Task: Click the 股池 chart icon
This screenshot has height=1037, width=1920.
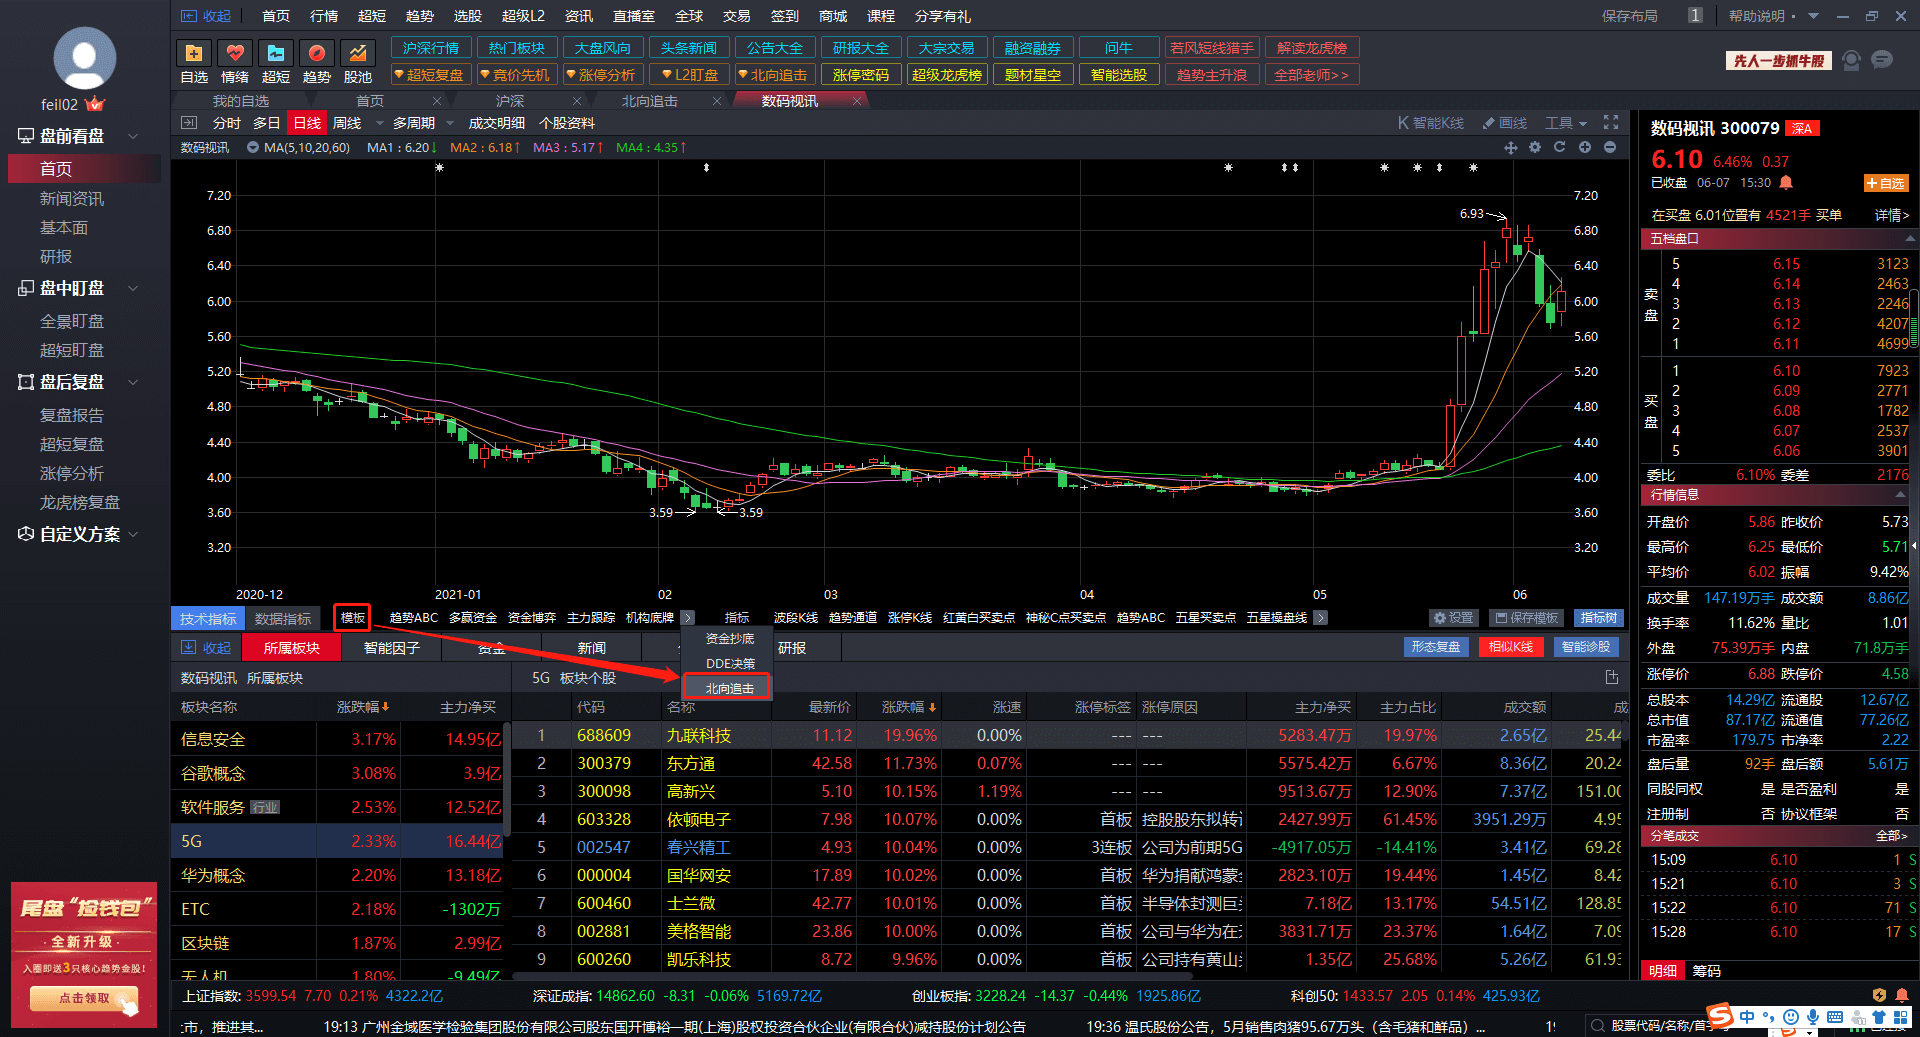Action: point(358,53)
